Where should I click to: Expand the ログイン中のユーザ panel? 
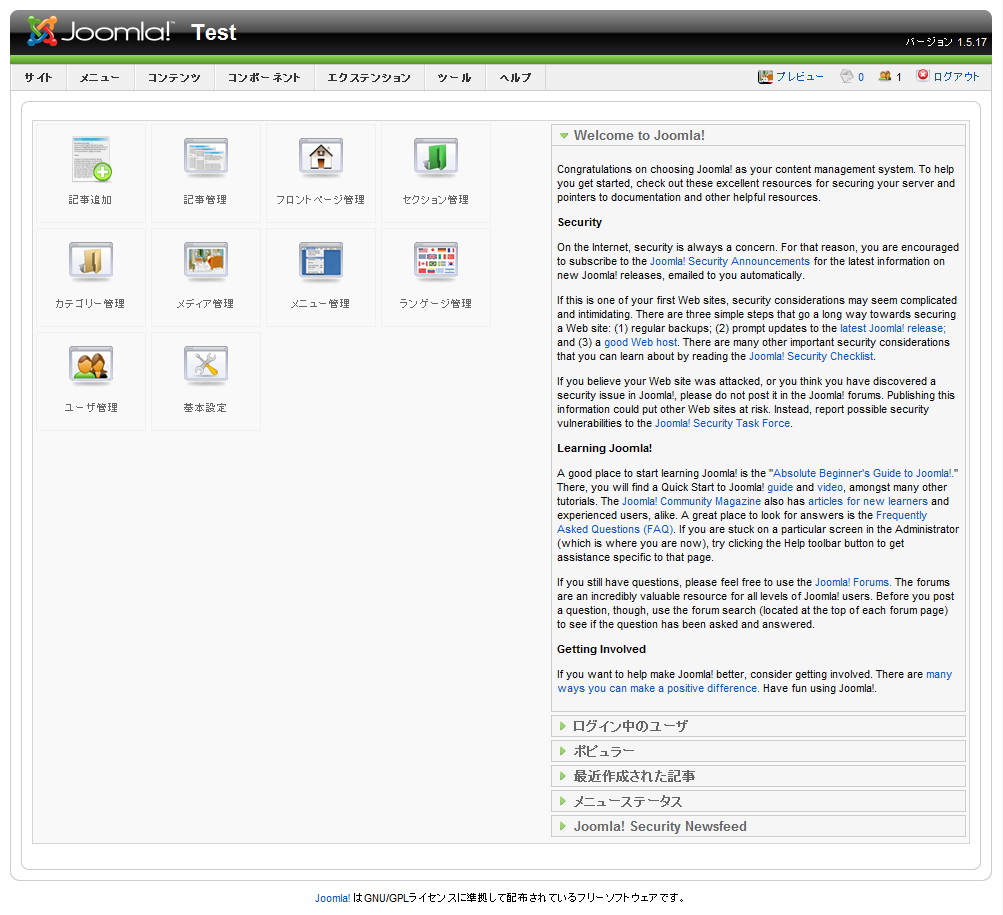[758, 726]
